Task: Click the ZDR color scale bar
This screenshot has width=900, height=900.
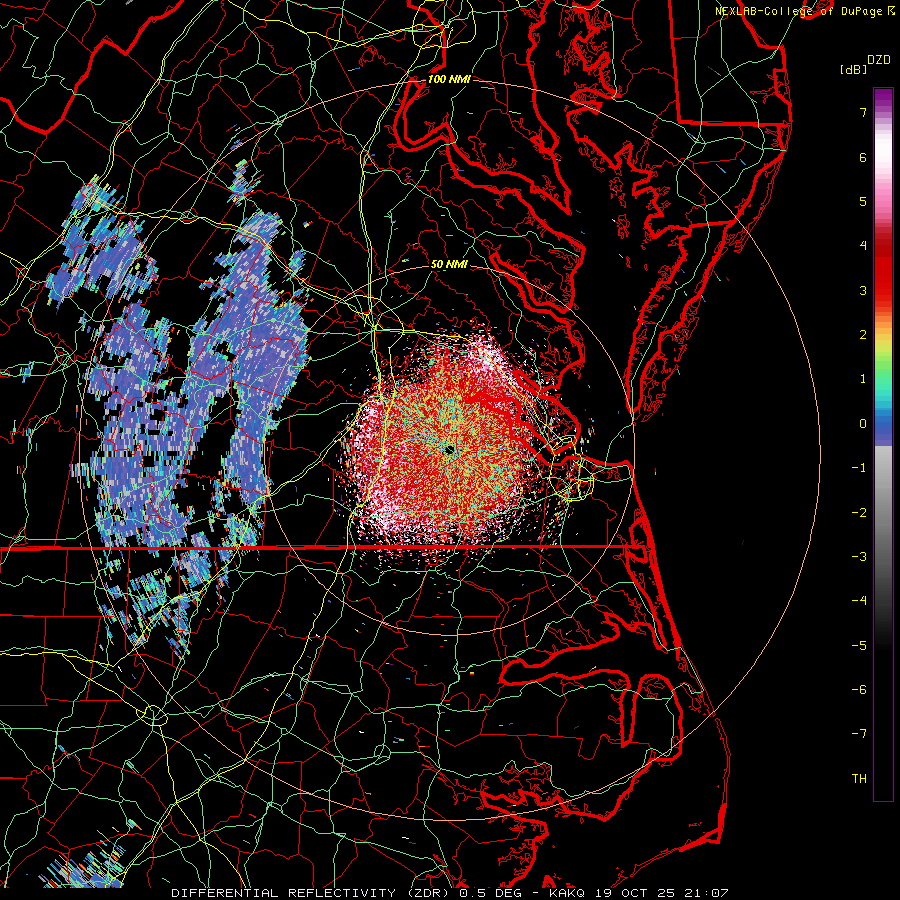Action: (x=883, y=444)
